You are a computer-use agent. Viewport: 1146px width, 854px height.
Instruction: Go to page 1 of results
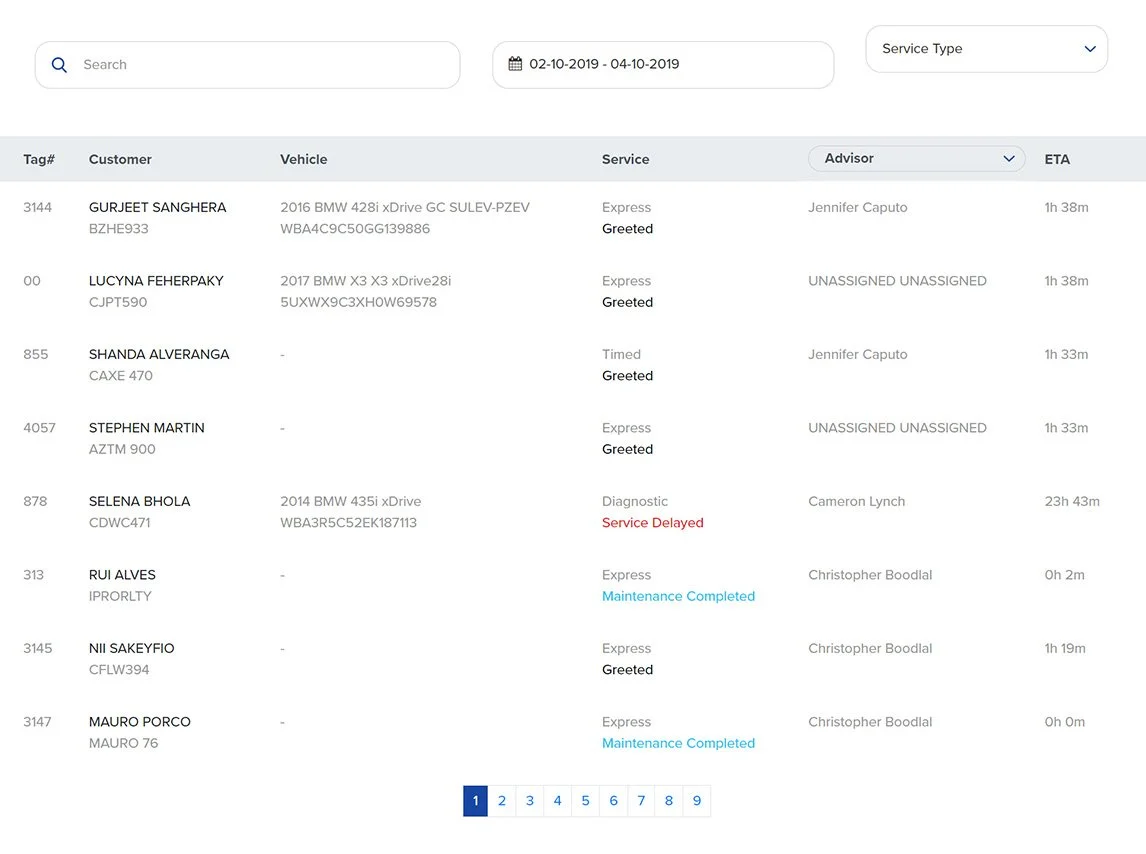(475, 801)
